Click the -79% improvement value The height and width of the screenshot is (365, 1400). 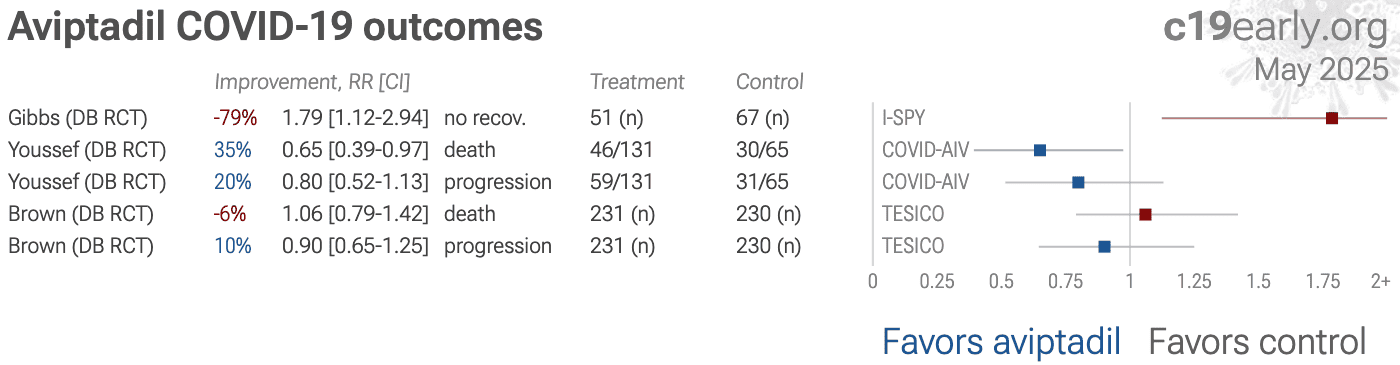point(235,118)
